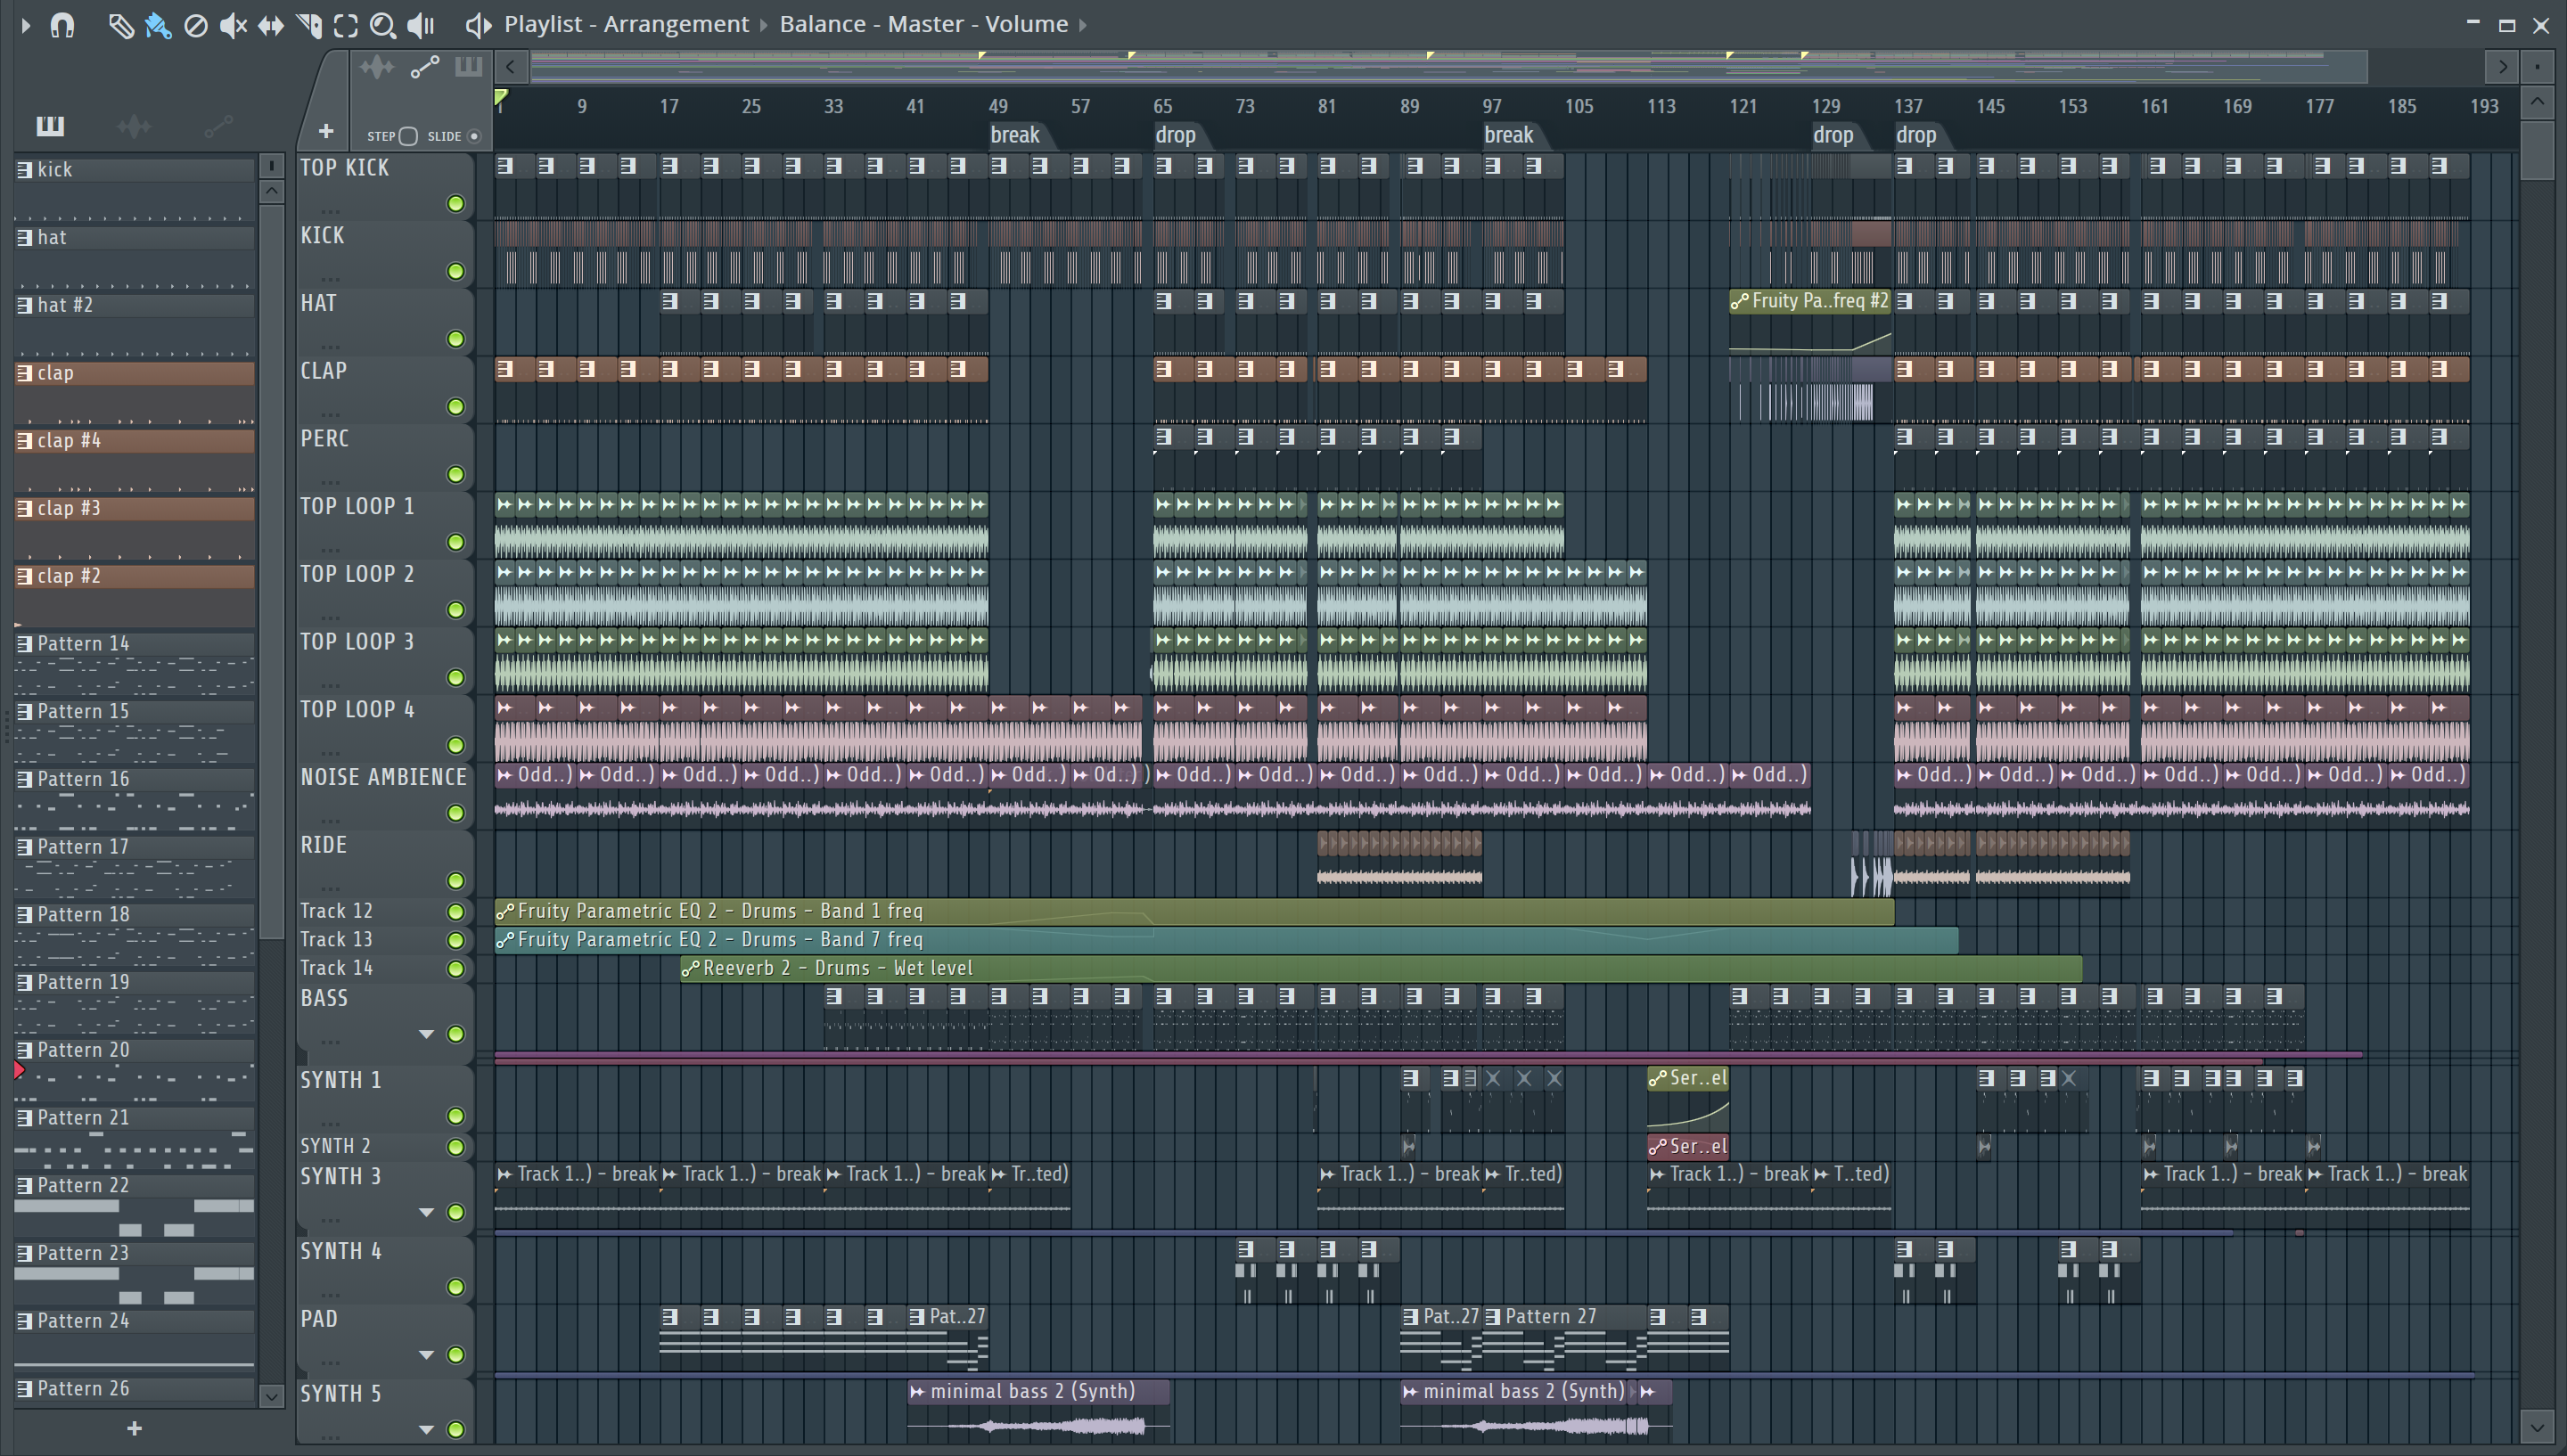This screenshot has width=2567, height=1456.
Task: Select the Draw pencil tool
Action: (120, 25)
